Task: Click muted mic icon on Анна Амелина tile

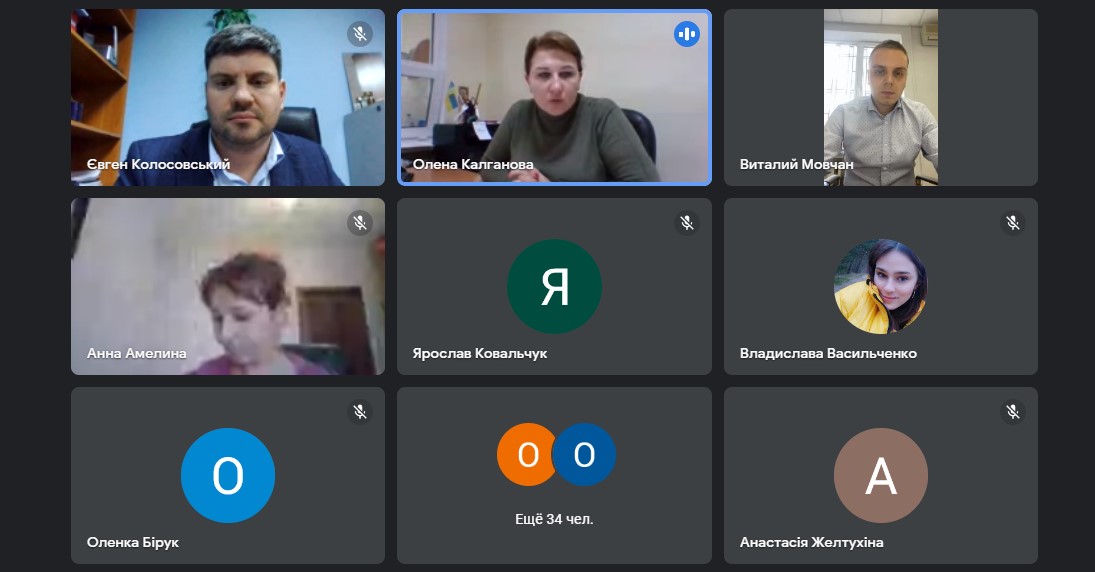Action: 360,223
